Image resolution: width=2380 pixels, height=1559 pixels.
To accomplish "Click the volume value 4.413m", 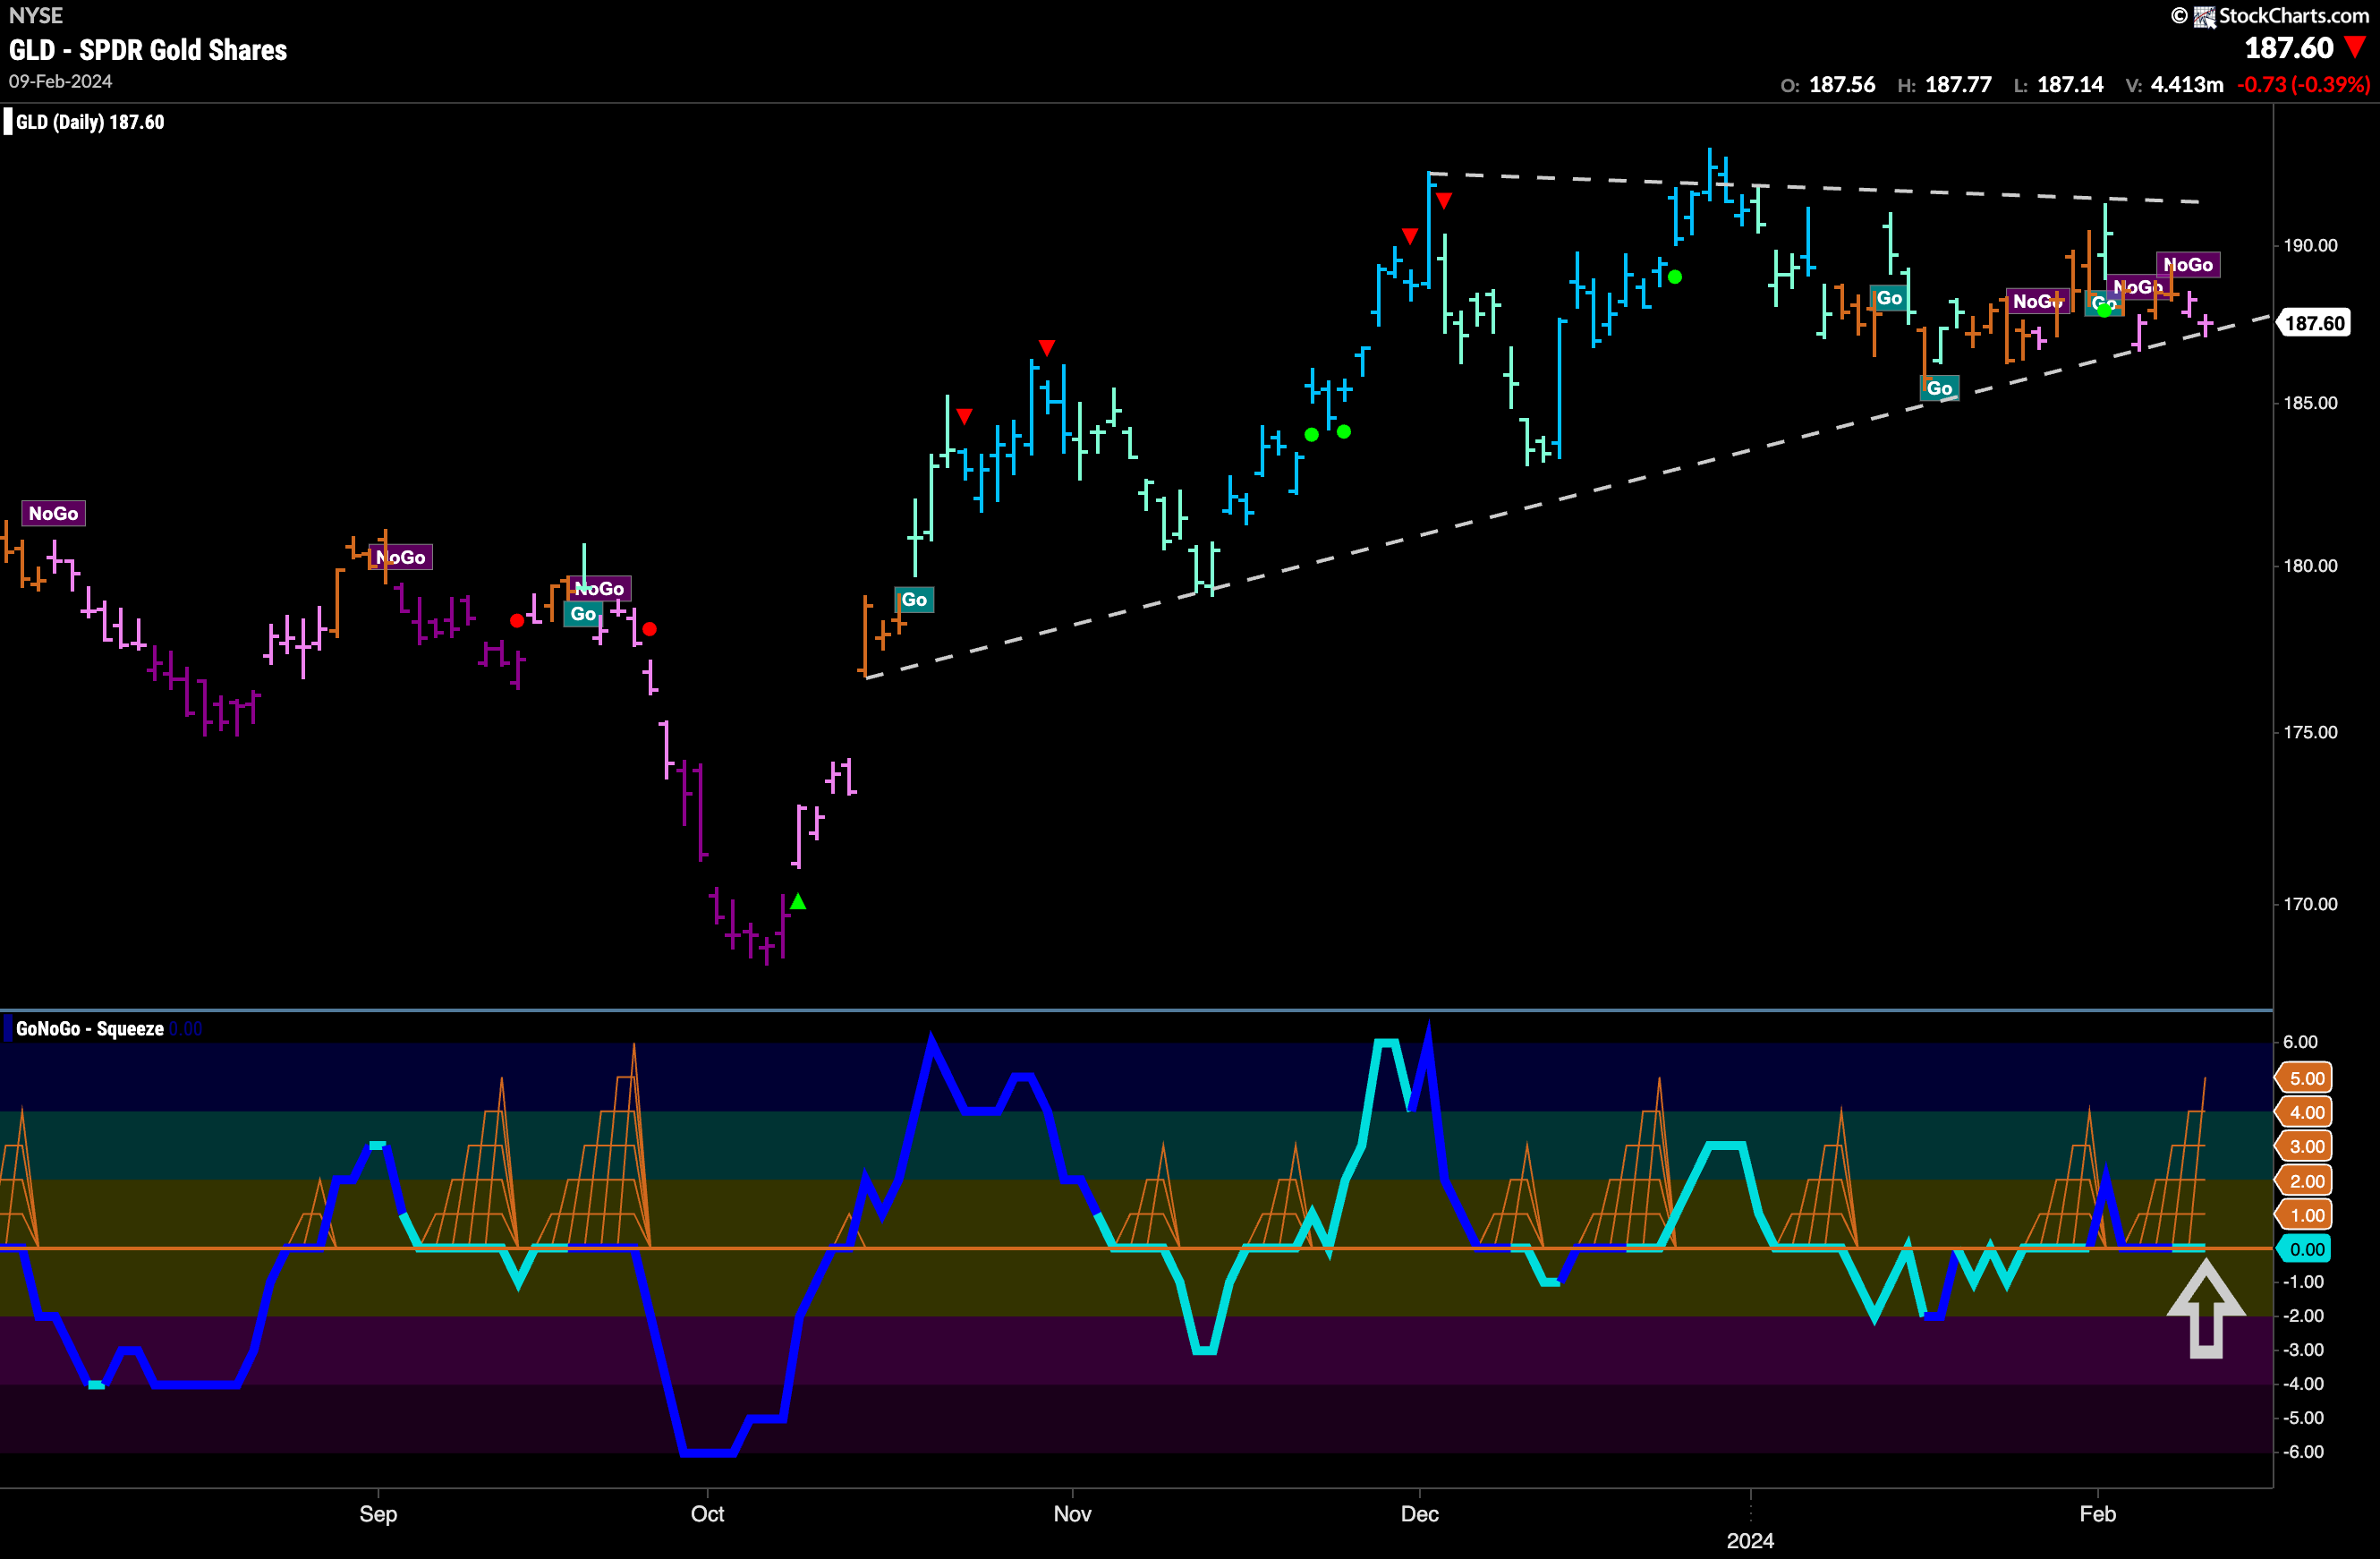I will pos(2187,85).
